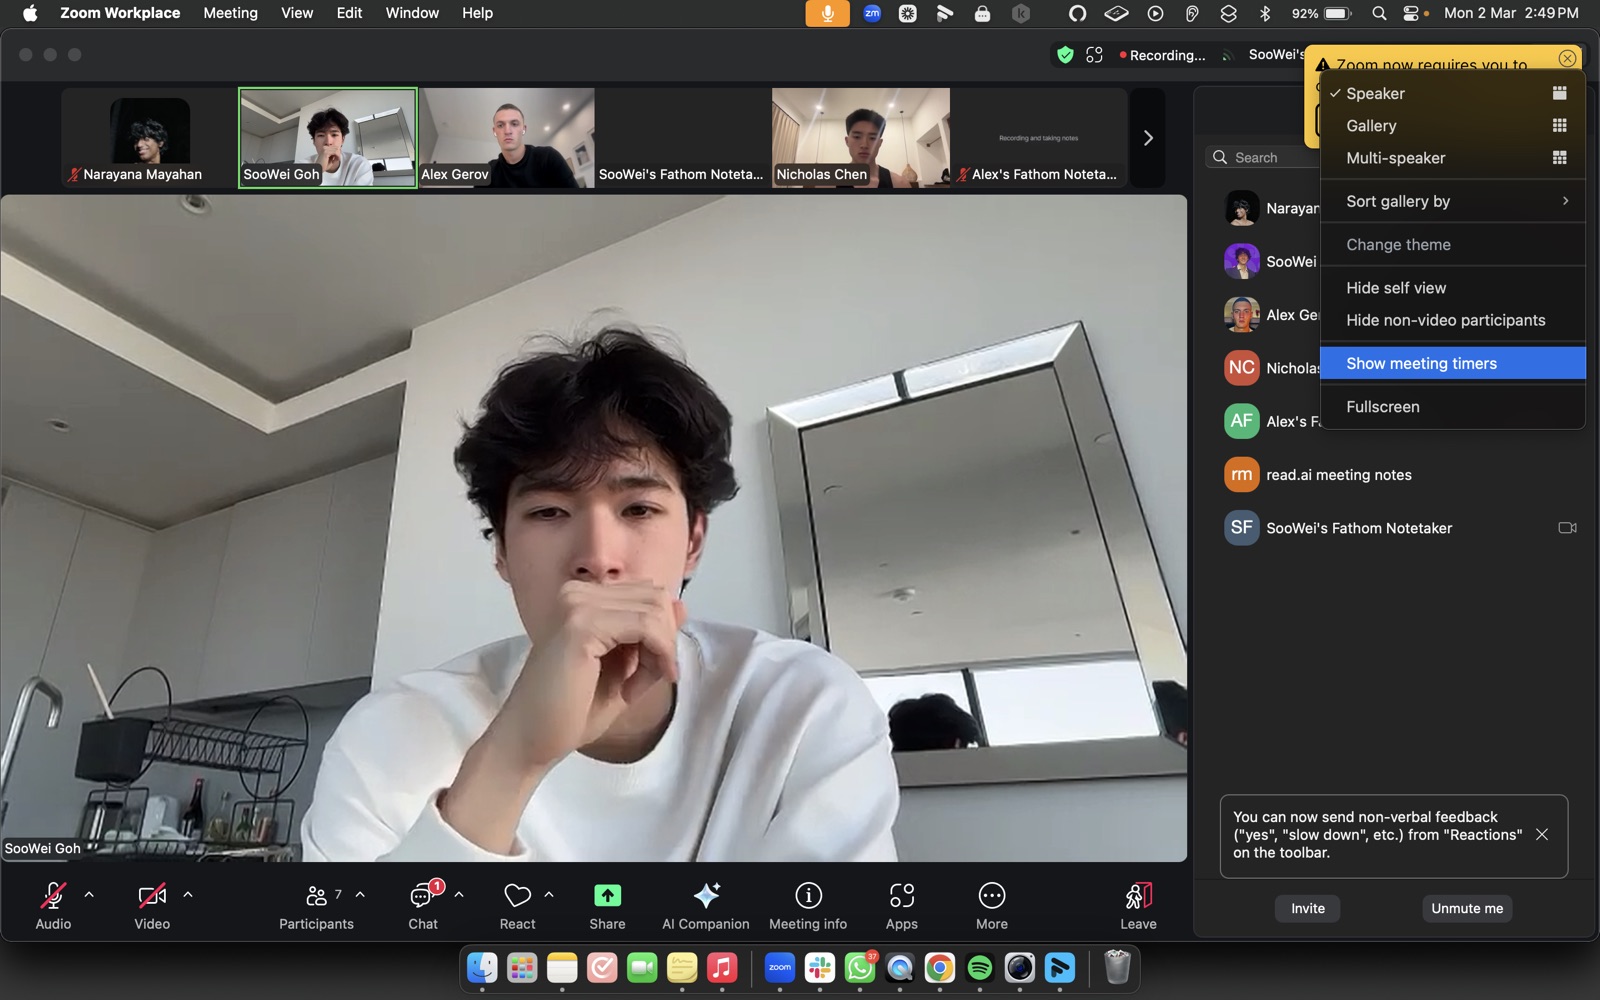
Task: Dismiss the non-verbal feedback notice
Action: 1542,835
